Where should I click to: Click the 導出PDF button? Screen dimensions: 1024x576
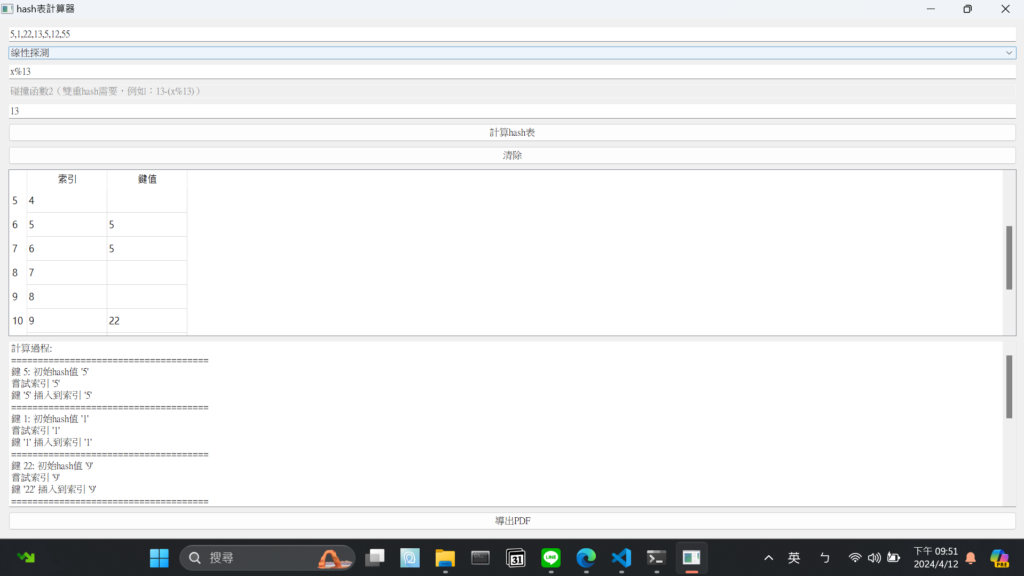click(x=512, y=521)
